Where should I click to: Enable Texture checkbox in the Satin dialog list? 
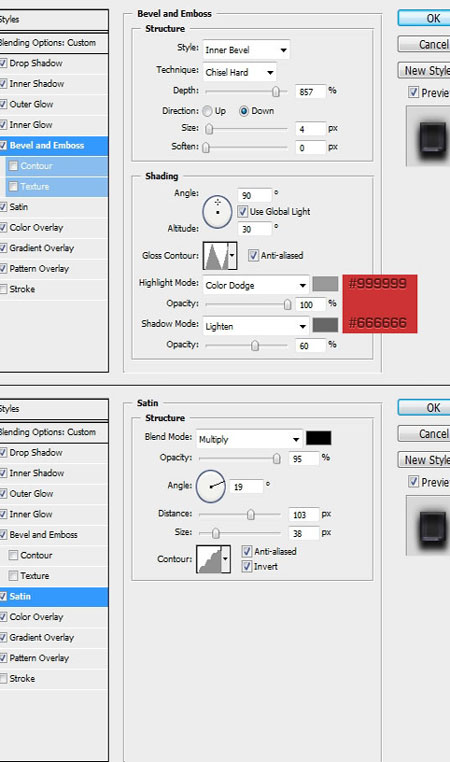(14, 575)
